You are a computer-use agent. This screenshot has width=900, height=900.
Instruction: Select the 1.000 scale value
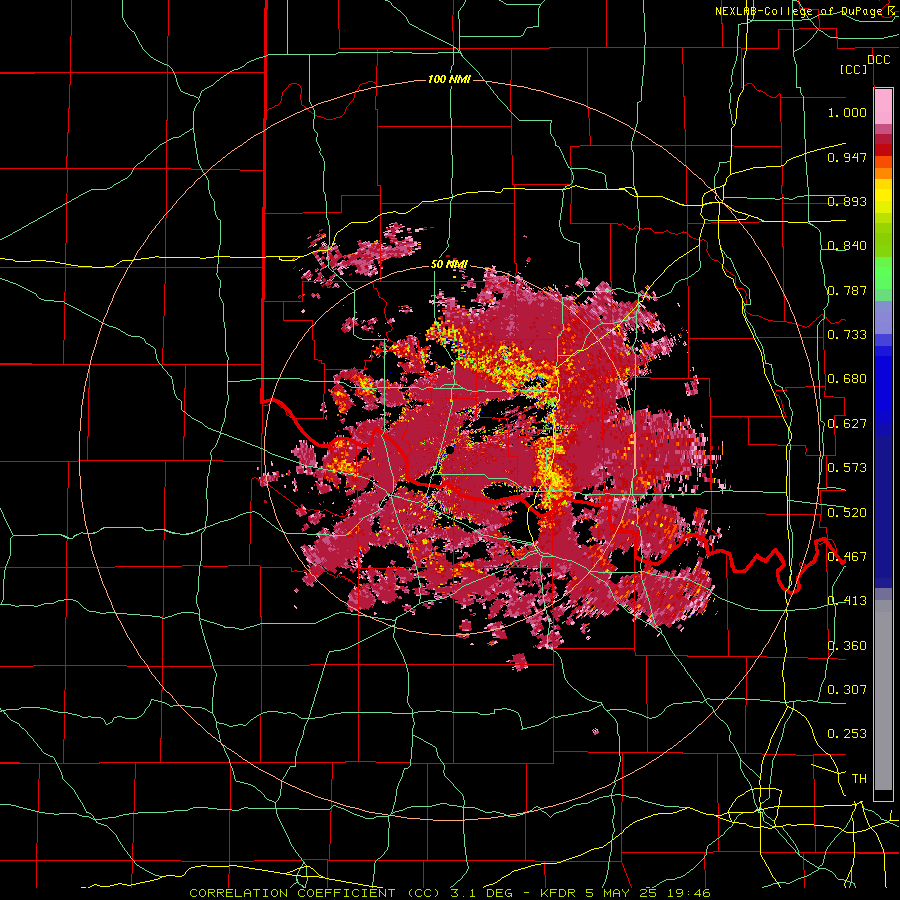tap(847, 112)
